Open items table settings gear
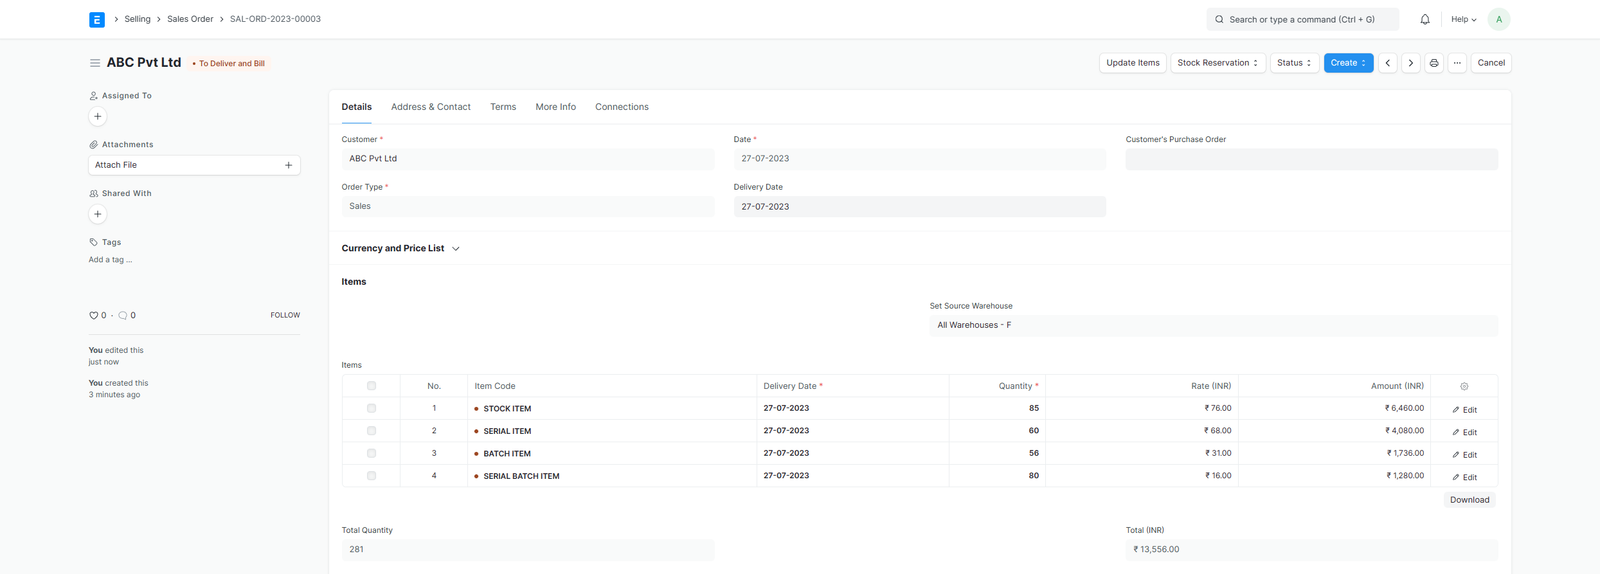The image size is (1600, 574). (x=1464, y=386)
